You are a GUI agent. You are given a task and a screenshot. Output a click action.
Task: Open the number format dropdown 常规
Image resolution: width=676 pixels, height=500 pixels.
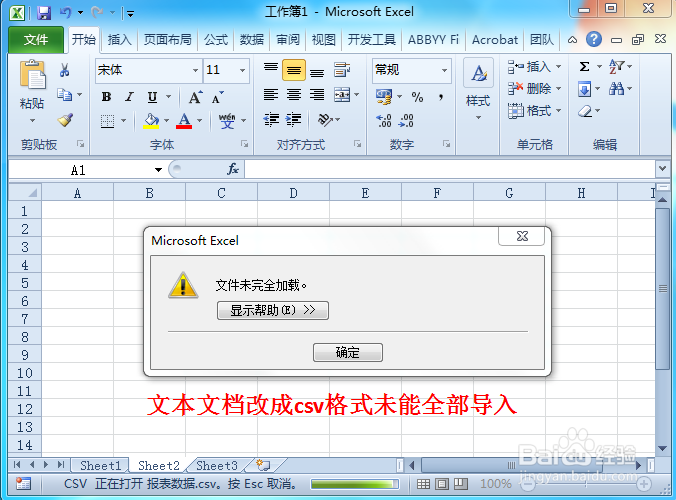coord(444,70)
